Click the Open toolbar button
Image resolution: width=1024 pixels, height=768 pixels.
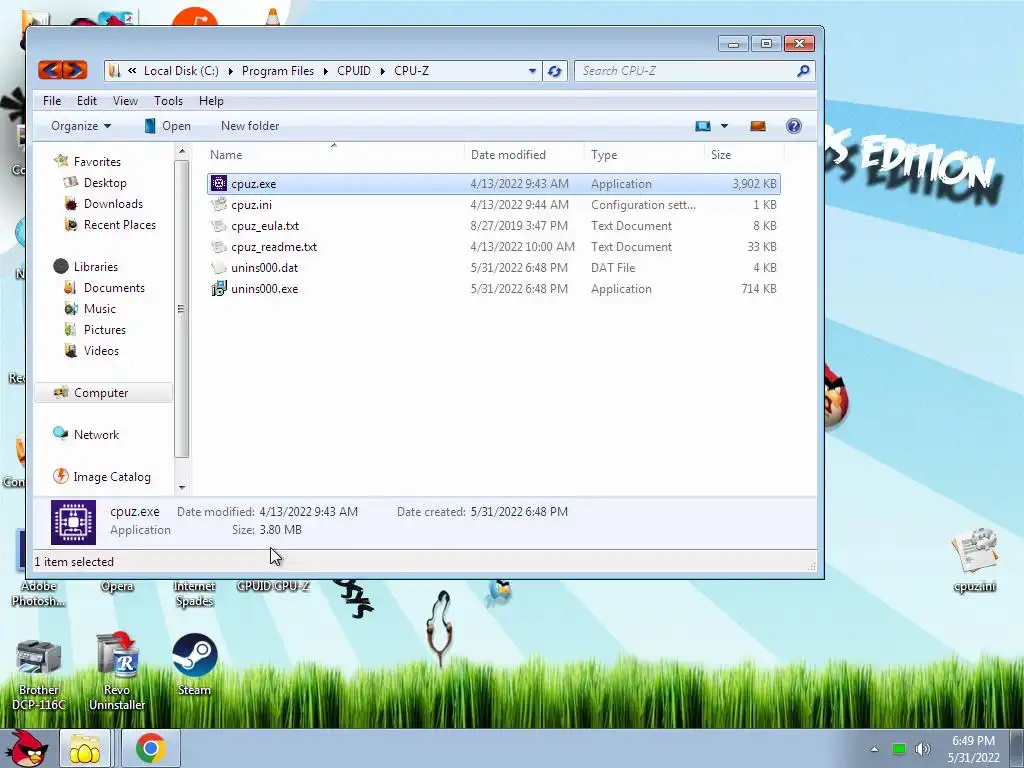click(168, 126)
